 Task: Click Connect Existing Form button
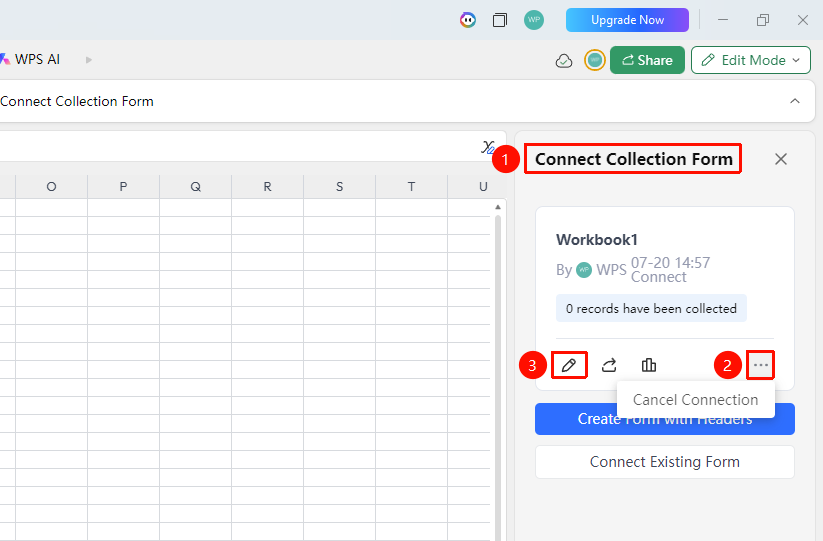pos(664,462)
